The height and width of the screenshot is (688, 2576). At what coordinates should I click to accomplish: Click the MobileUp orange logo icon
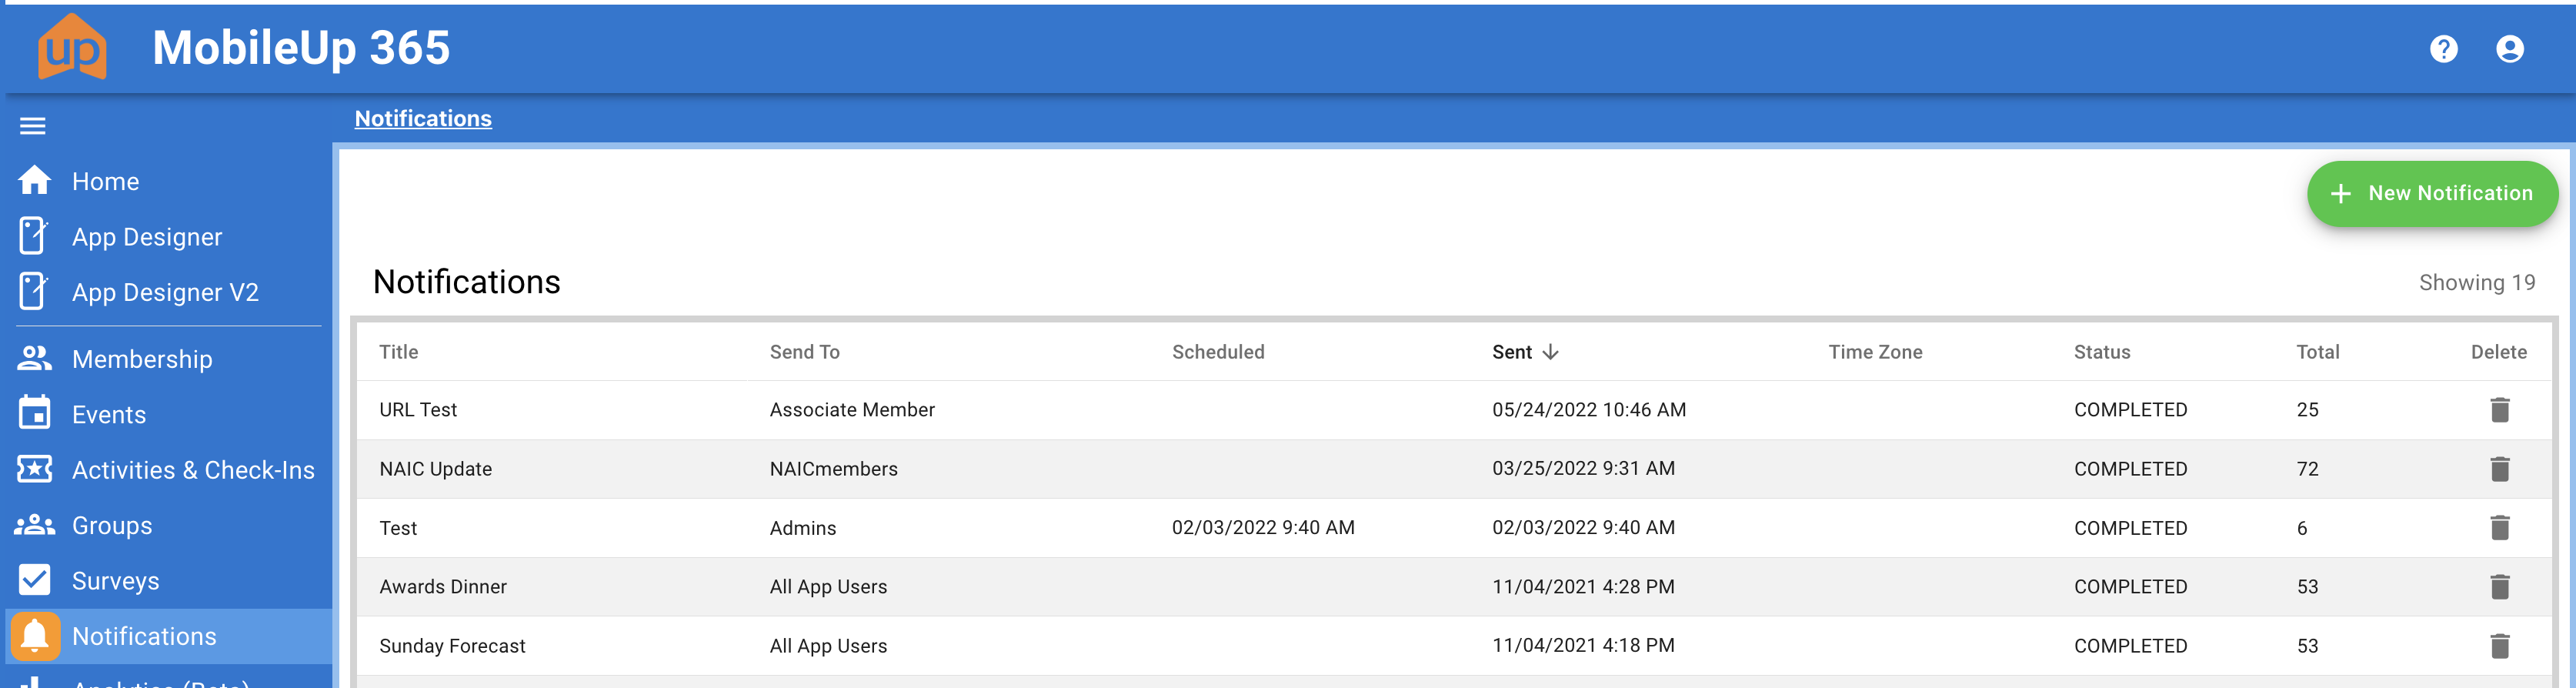coord(72,47)
